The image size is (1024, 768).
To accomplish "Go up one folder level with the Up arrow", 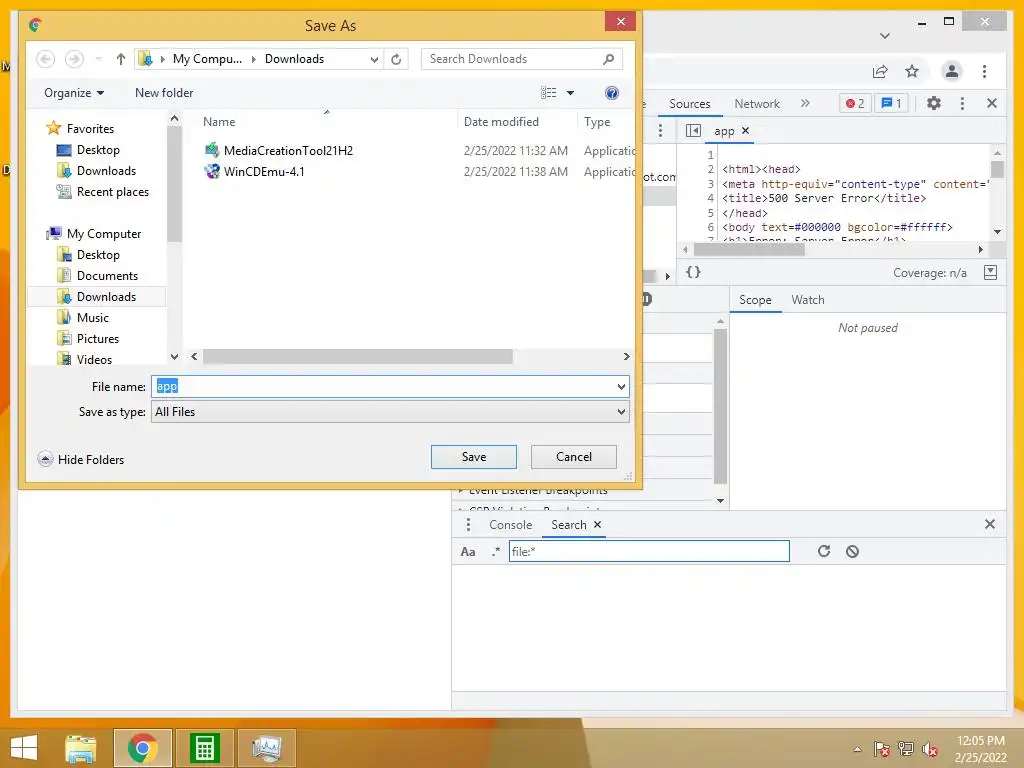I will [121, 59].
